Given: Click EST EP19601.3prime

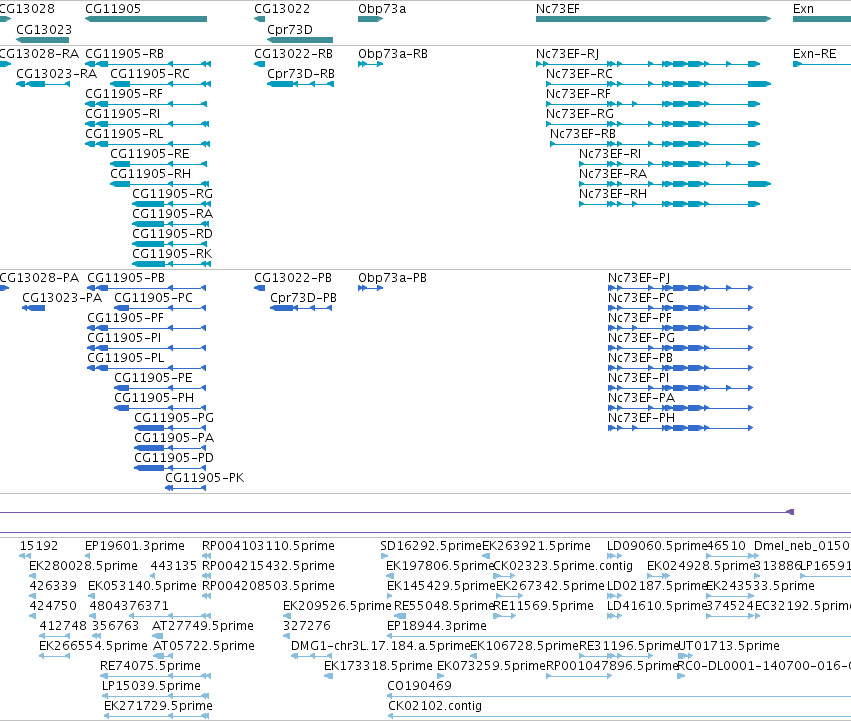Looking at the screenshot, I should tap(88, 556).
